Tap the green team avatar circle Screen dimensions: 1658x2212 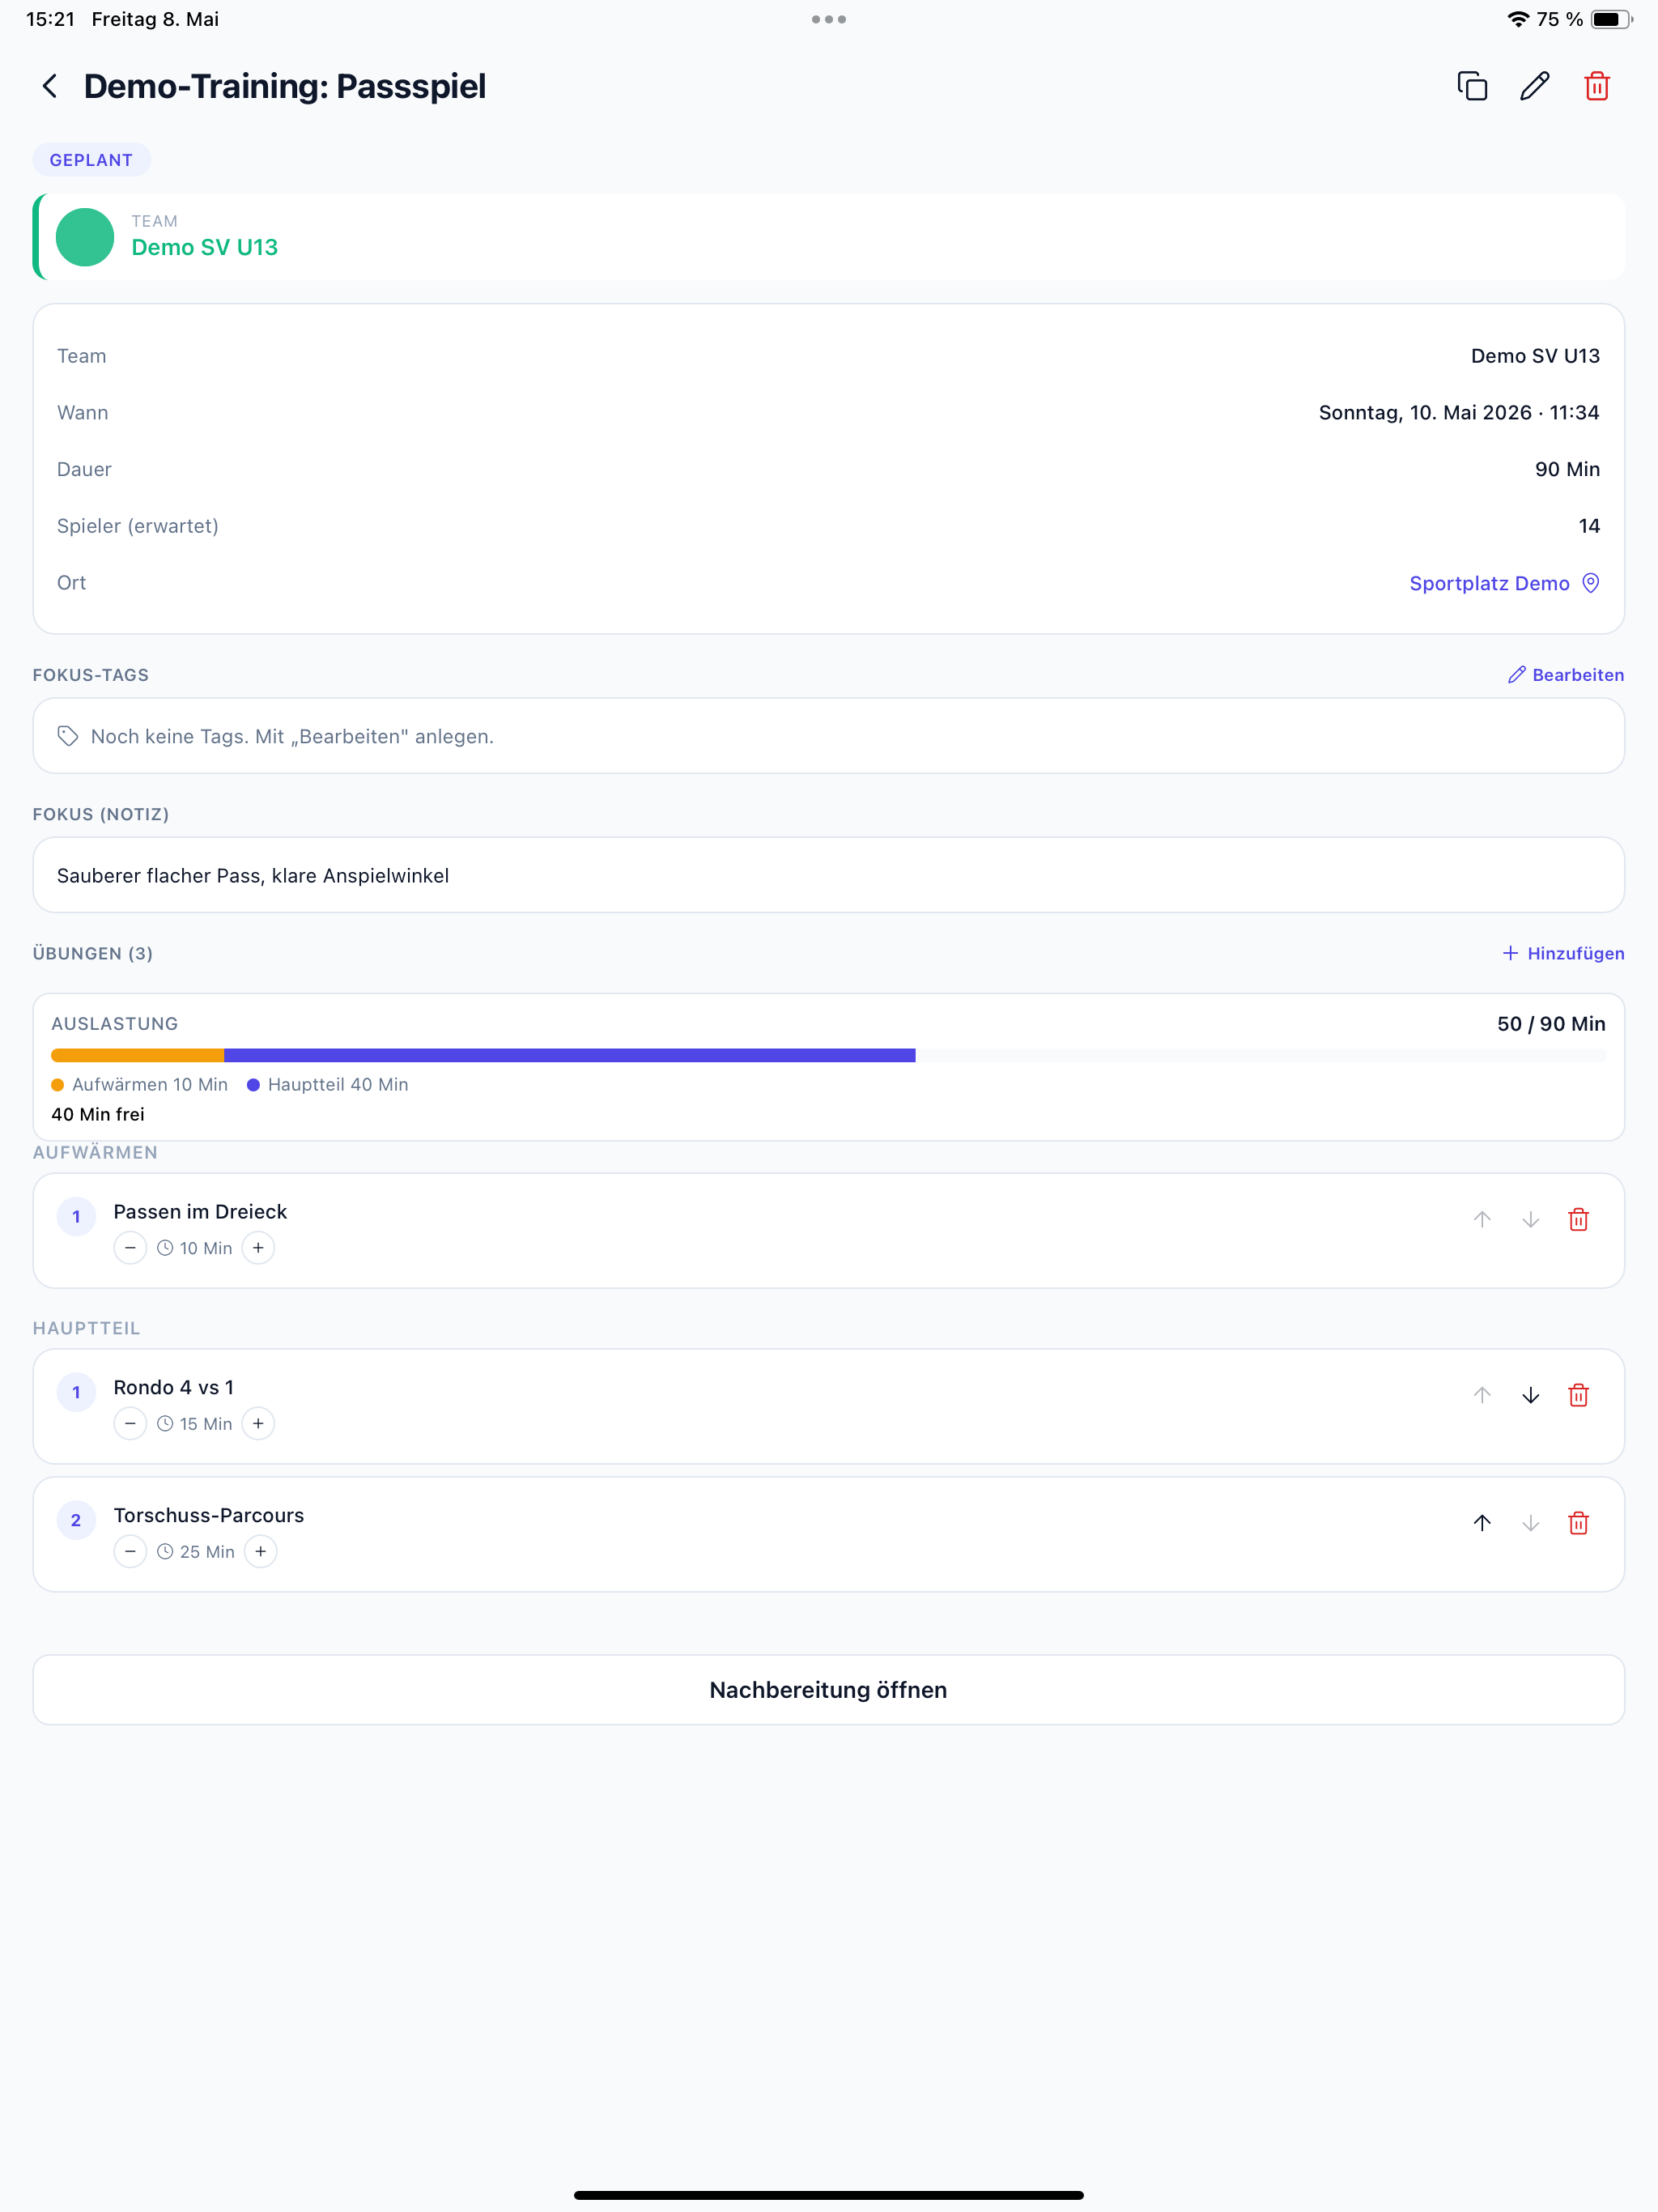click(85, 237)
